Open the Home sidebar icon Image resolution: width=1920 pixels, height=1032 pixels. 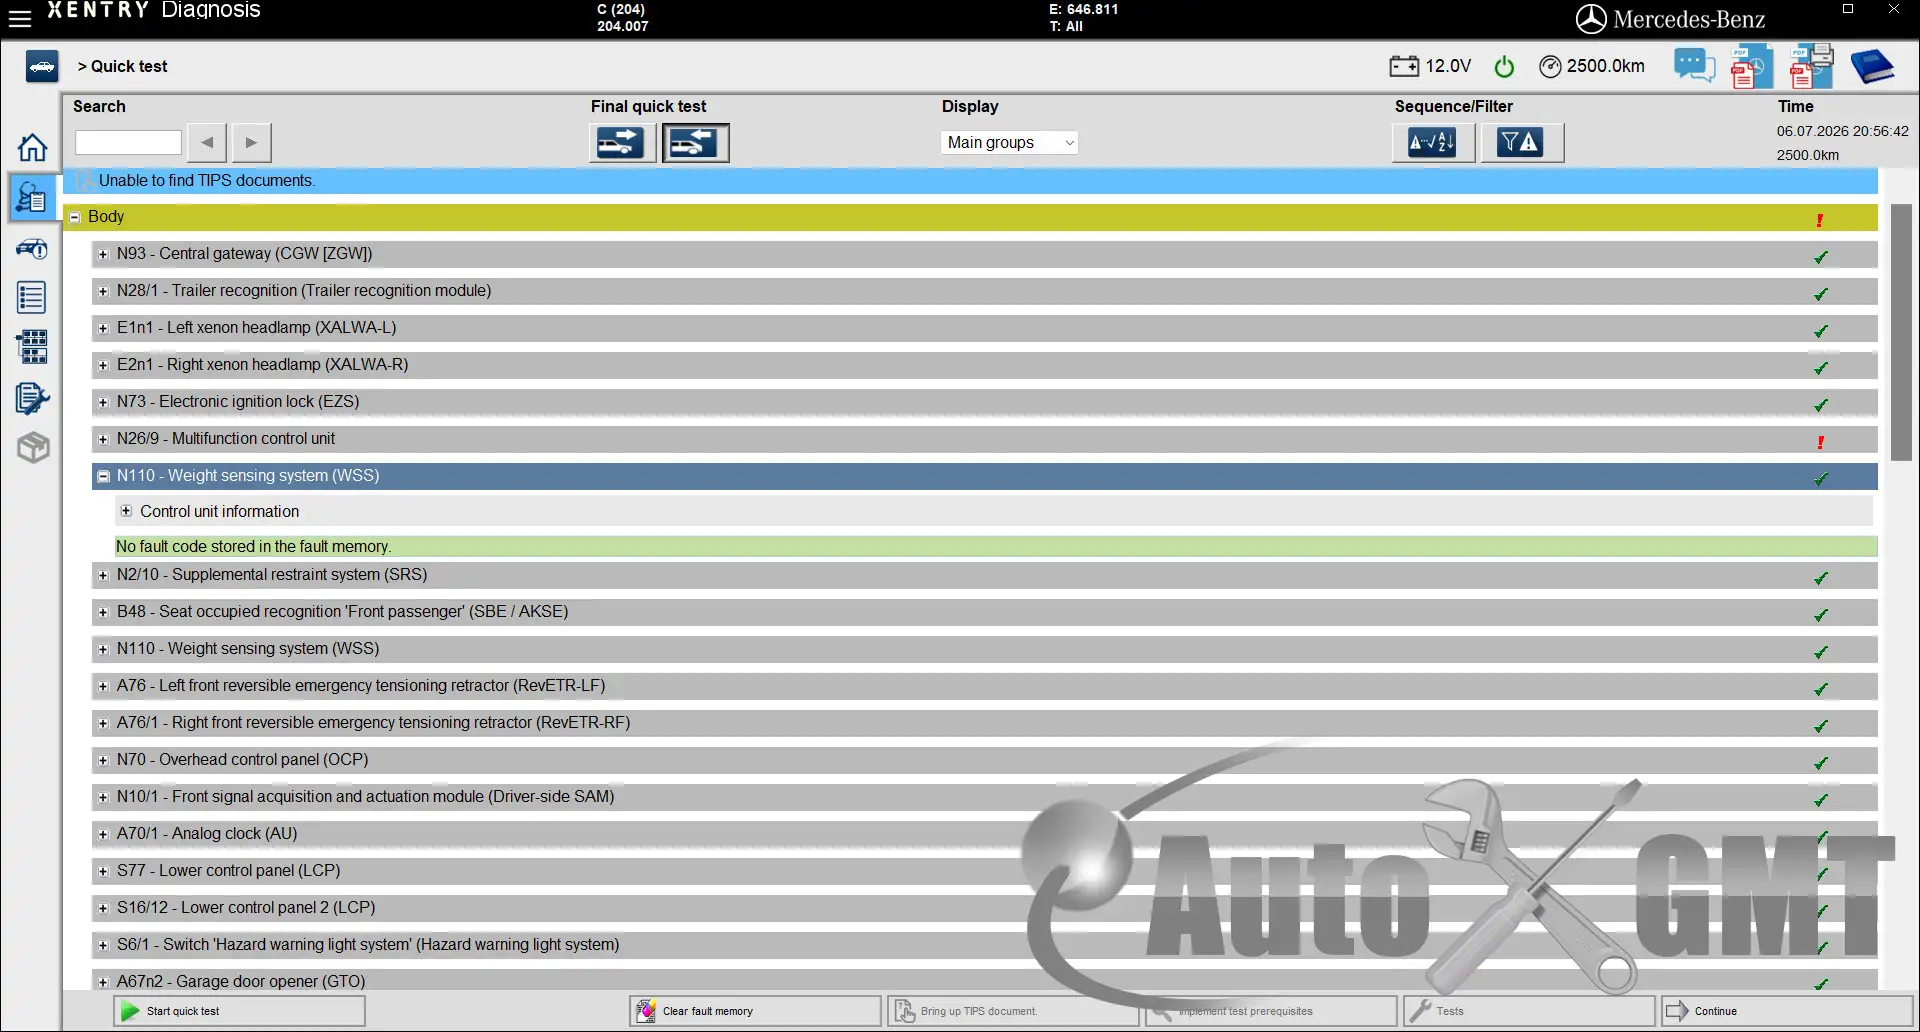pos(32,147)
